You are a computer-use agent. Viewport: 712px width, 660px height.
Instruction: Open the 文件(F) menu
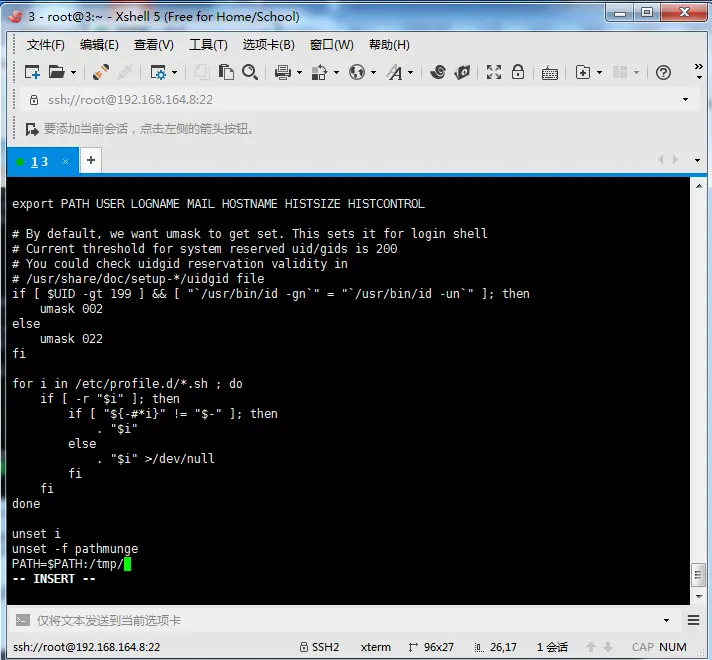(46, 45)
